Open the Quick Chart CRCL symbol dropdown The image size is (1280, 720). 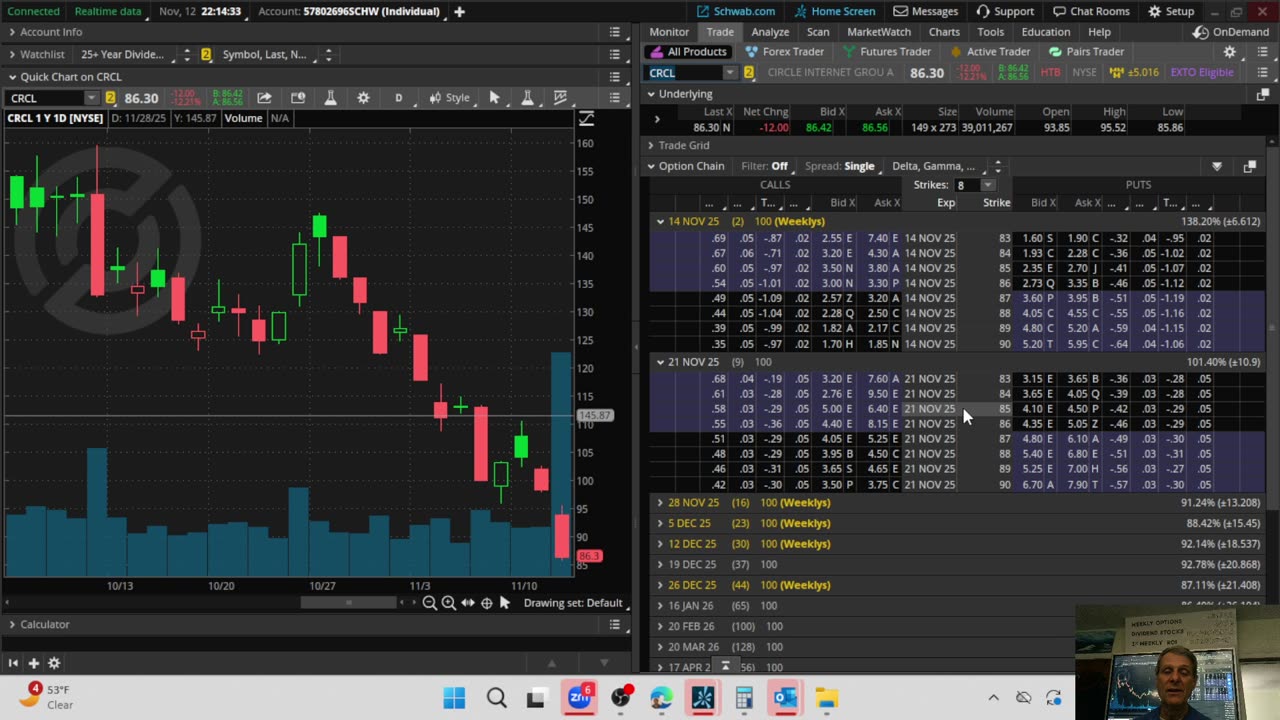click(x=92, y=98)
